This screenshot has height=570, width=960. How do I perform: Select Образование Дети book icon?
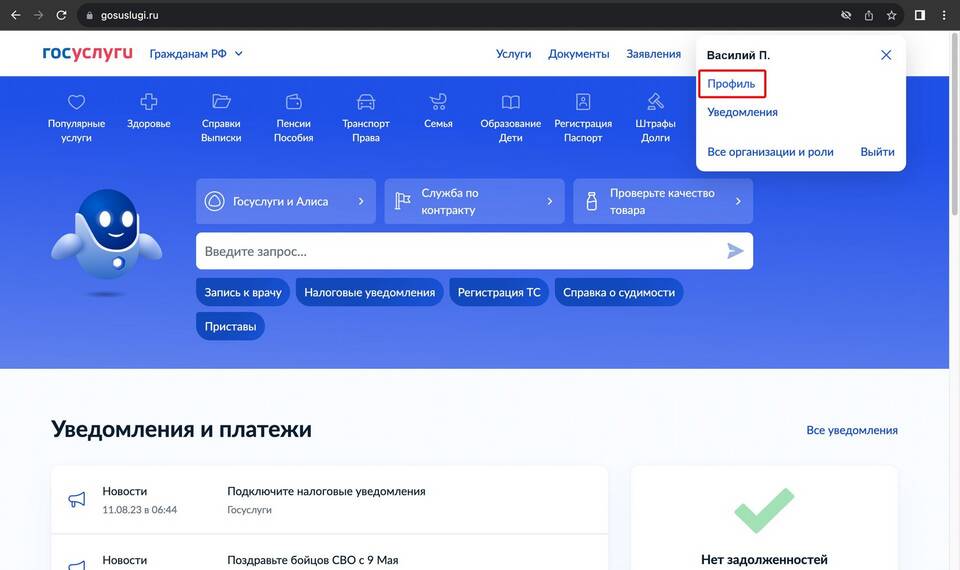pyautogui.click(x=511, y=102)
